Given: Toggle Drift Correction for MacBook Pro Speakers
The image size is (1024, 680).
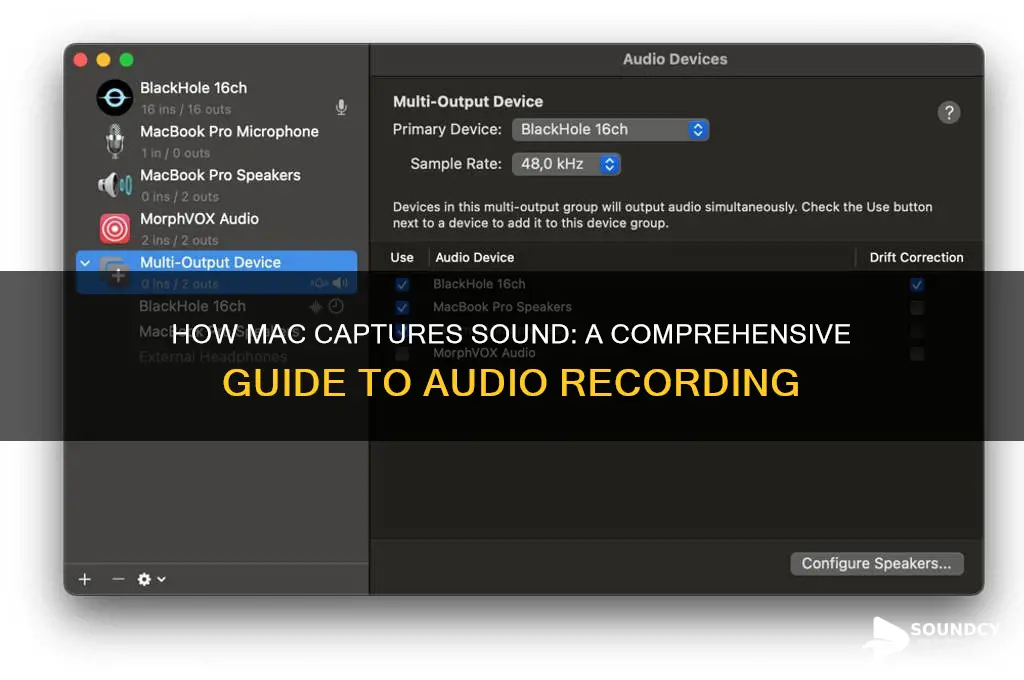Looking at the screenshot, I should (x=917, y=307).
